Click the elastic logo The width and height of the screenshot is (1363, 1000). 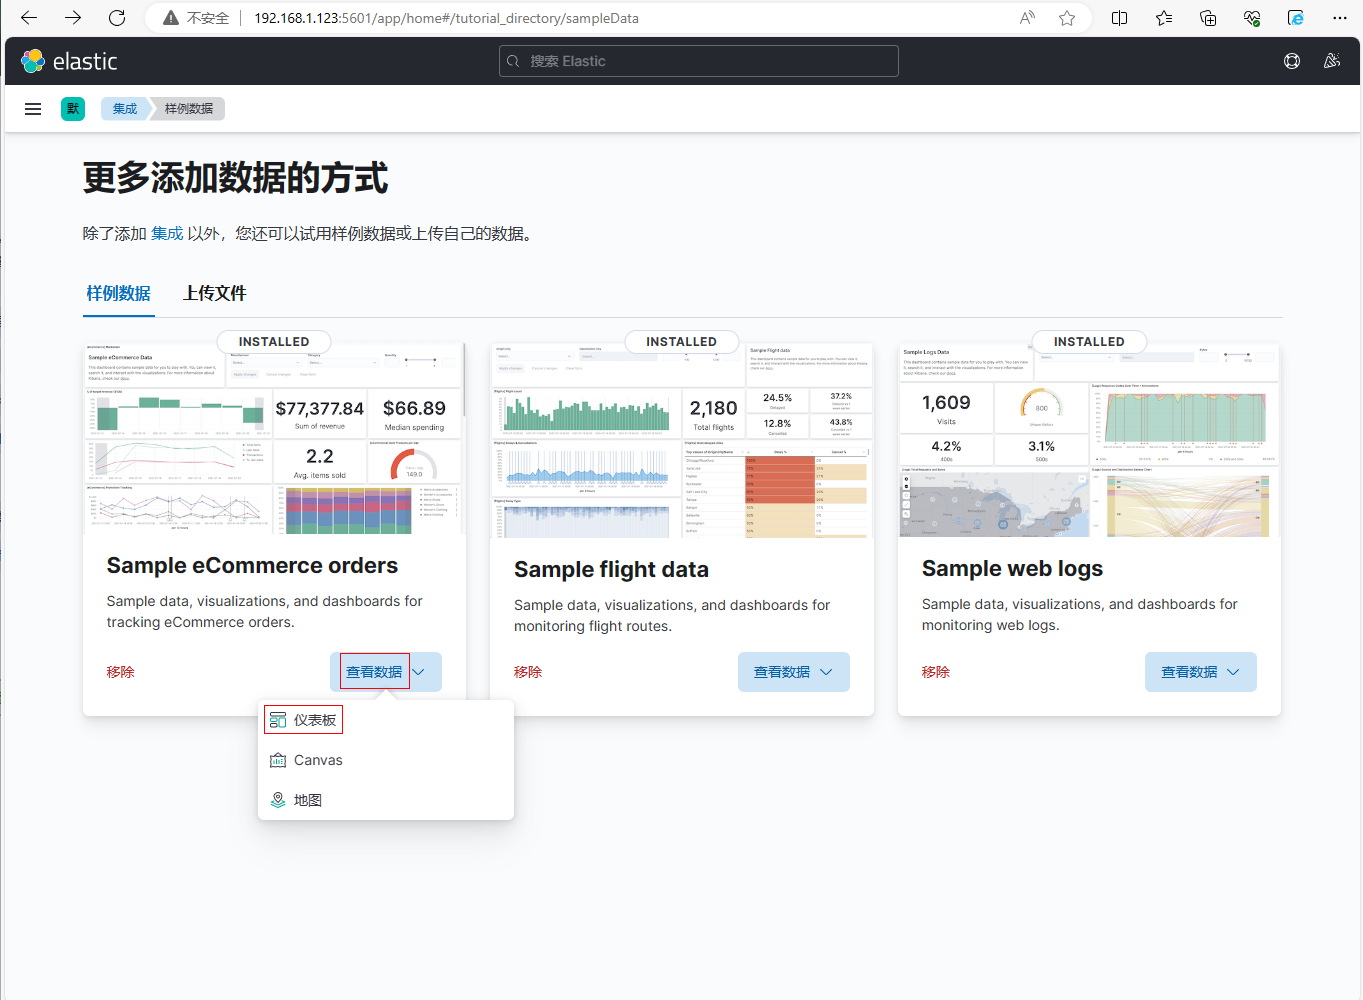tap(69, 61)
